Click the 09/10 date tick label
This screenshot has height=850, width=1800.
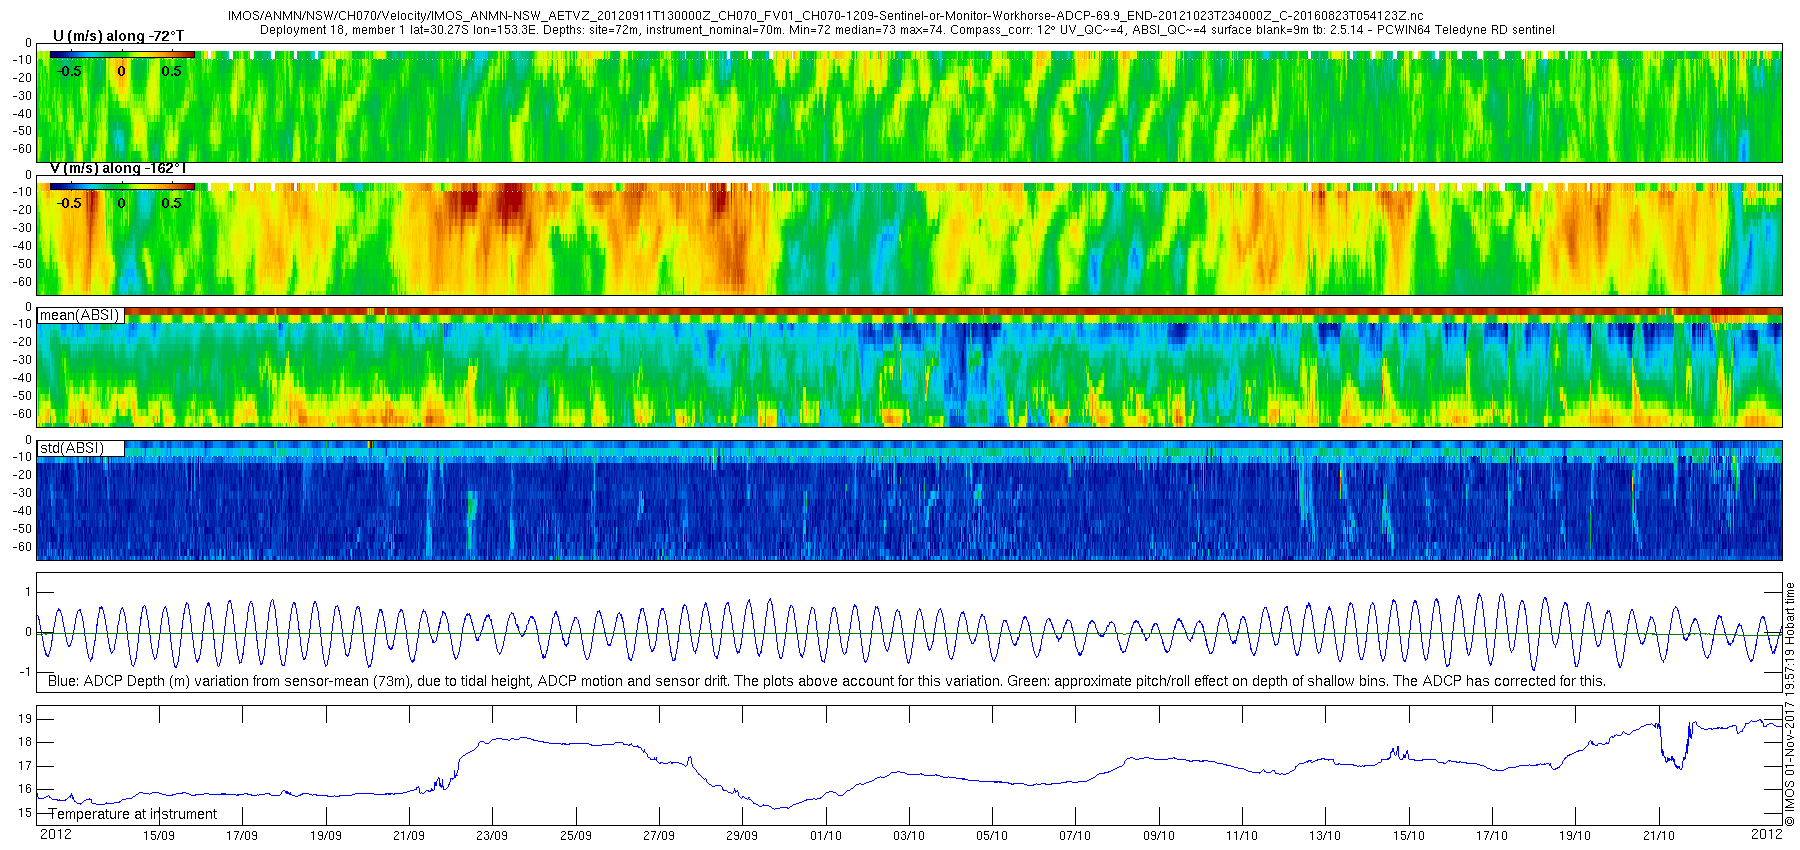[1158, 836]
